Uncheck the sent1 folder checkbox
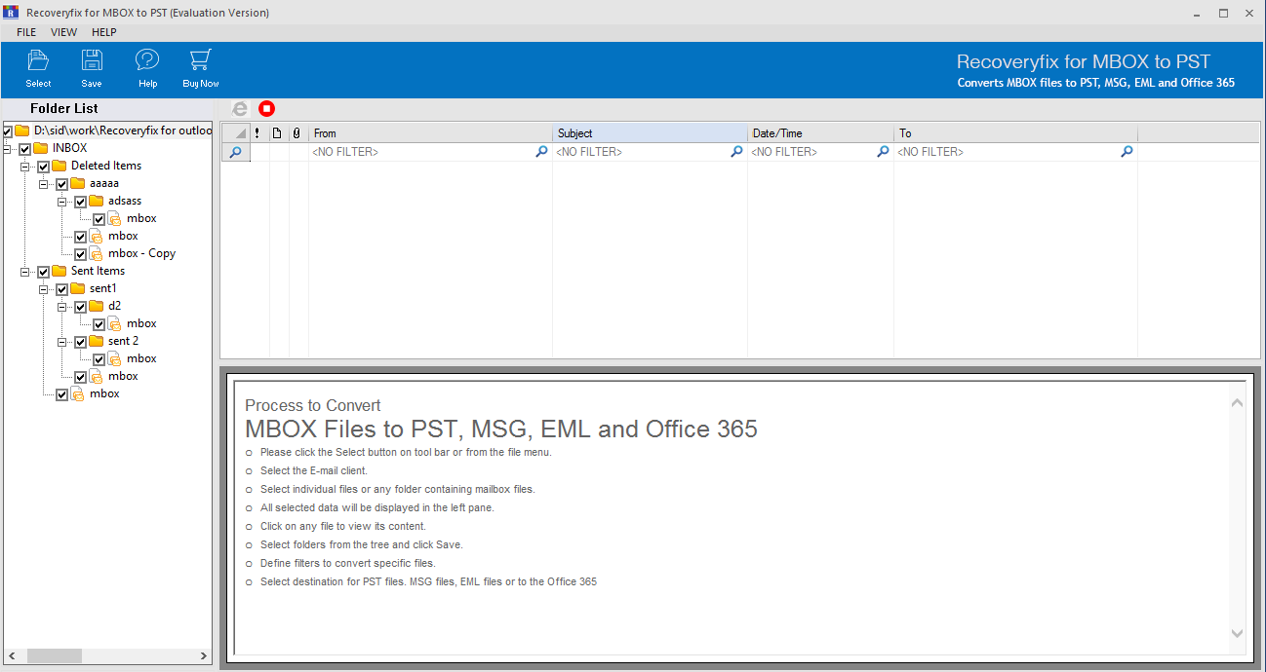Image resolution: width=1266 pixels, height=672 pixels. (x=62, y=289)
